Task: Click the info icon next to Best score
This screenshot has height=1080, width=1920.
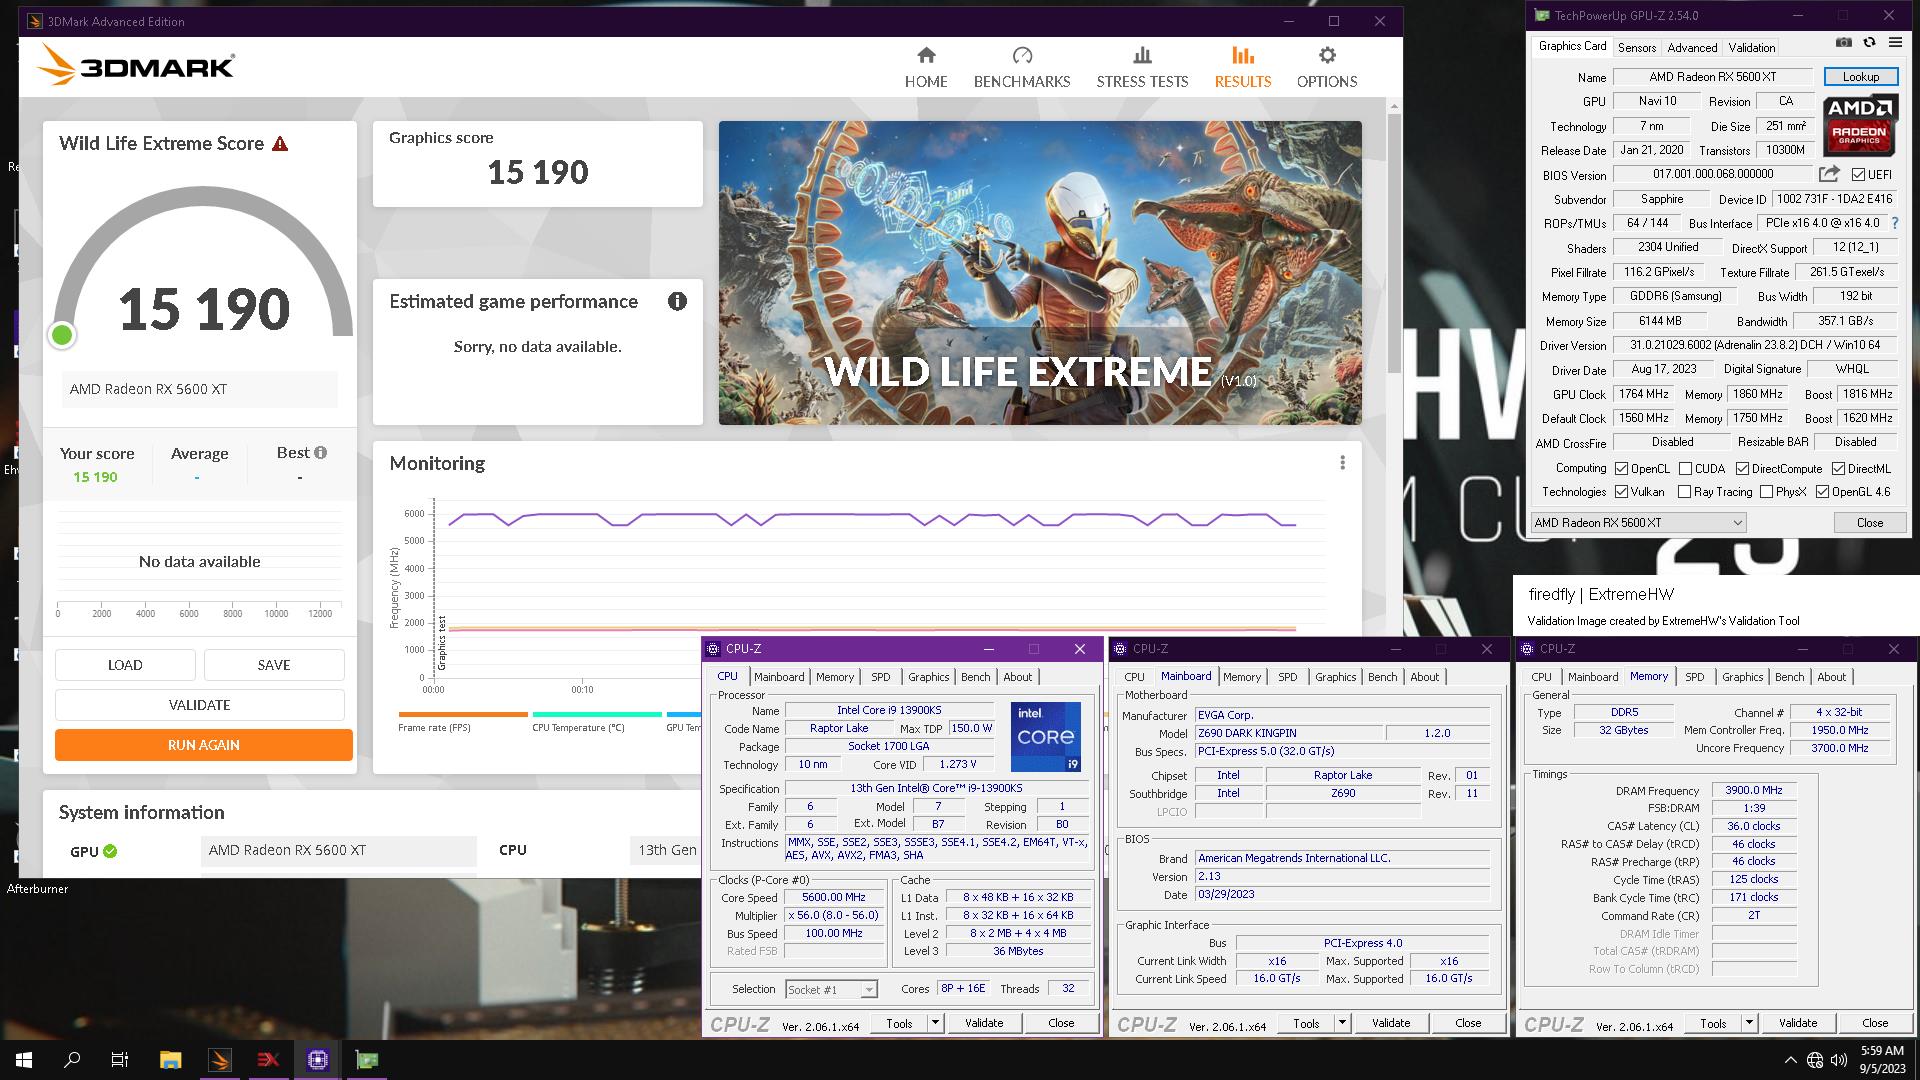Action: [320, 453]
